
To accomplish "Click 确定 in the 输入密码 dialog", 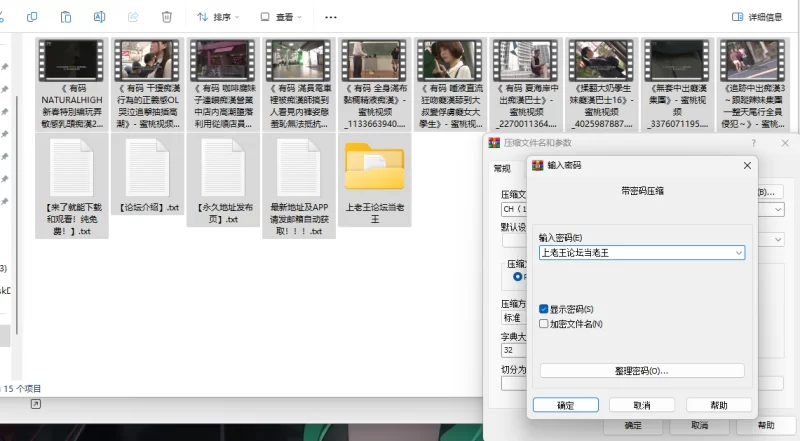I will tap(566, 405).
